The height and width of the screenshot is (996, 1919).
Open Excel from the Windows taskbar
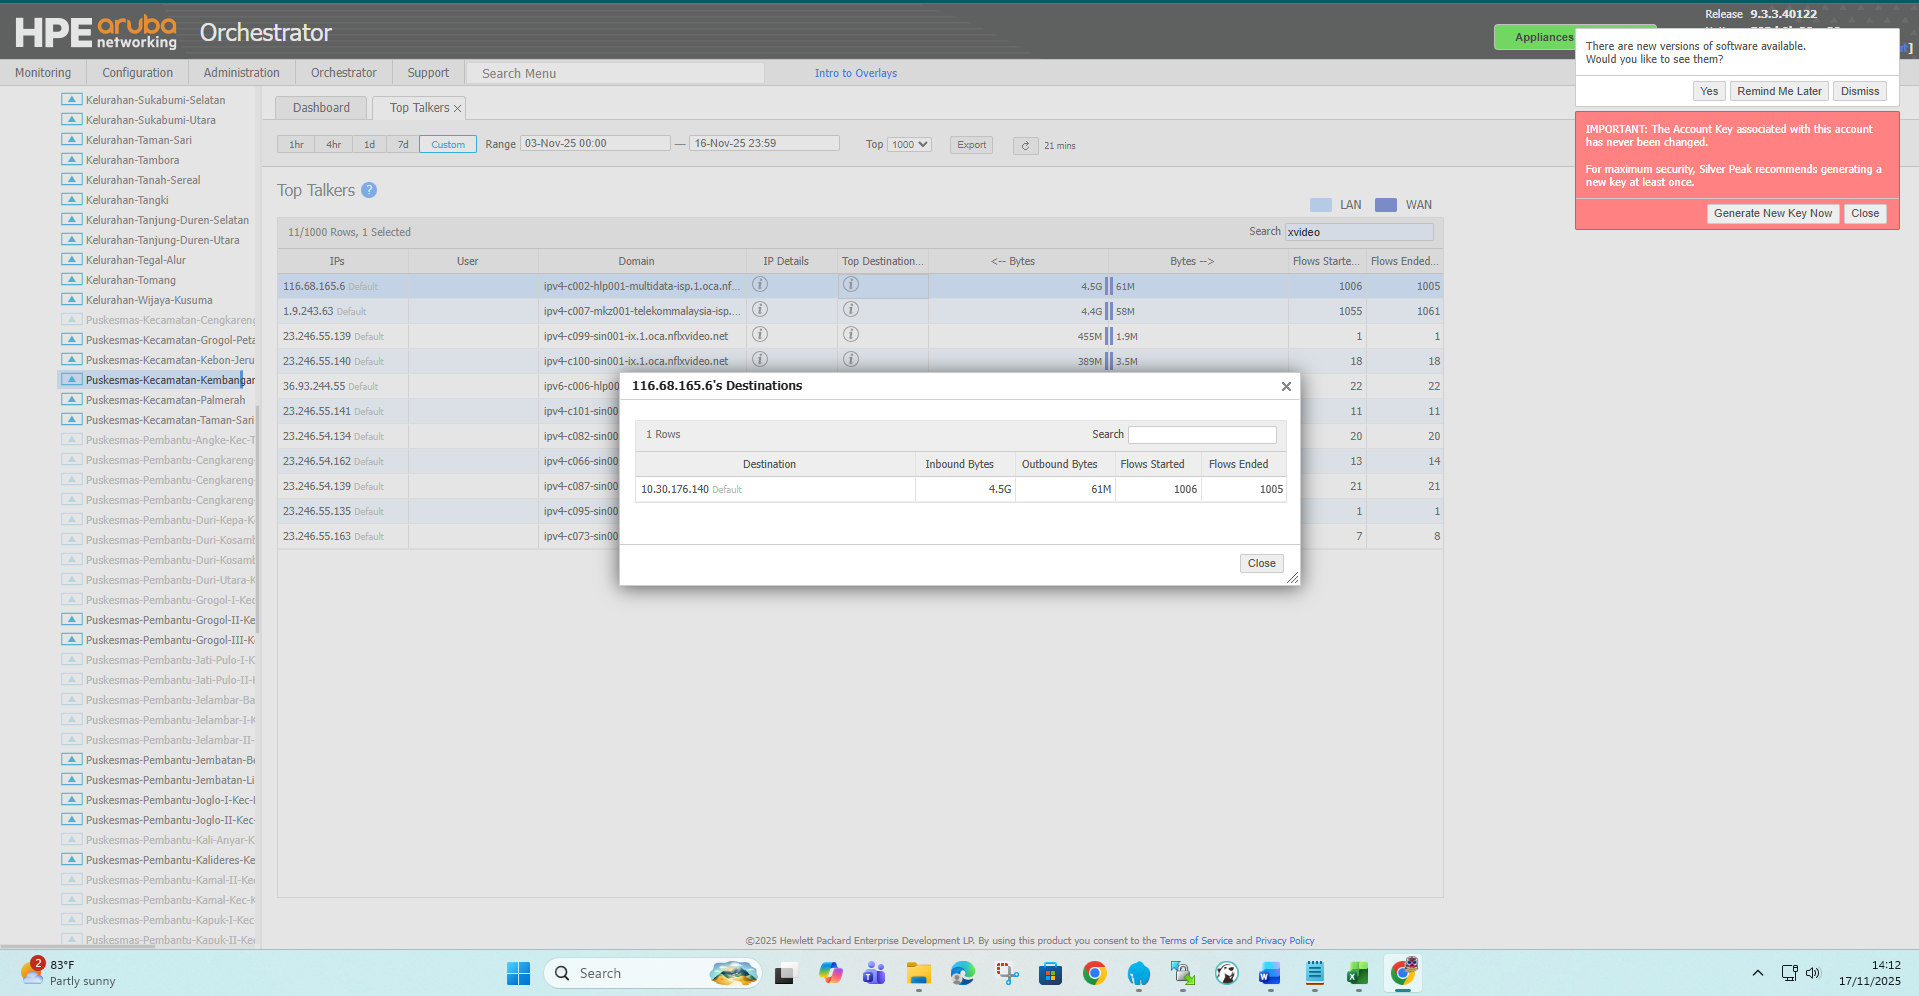pos(1357,973)
